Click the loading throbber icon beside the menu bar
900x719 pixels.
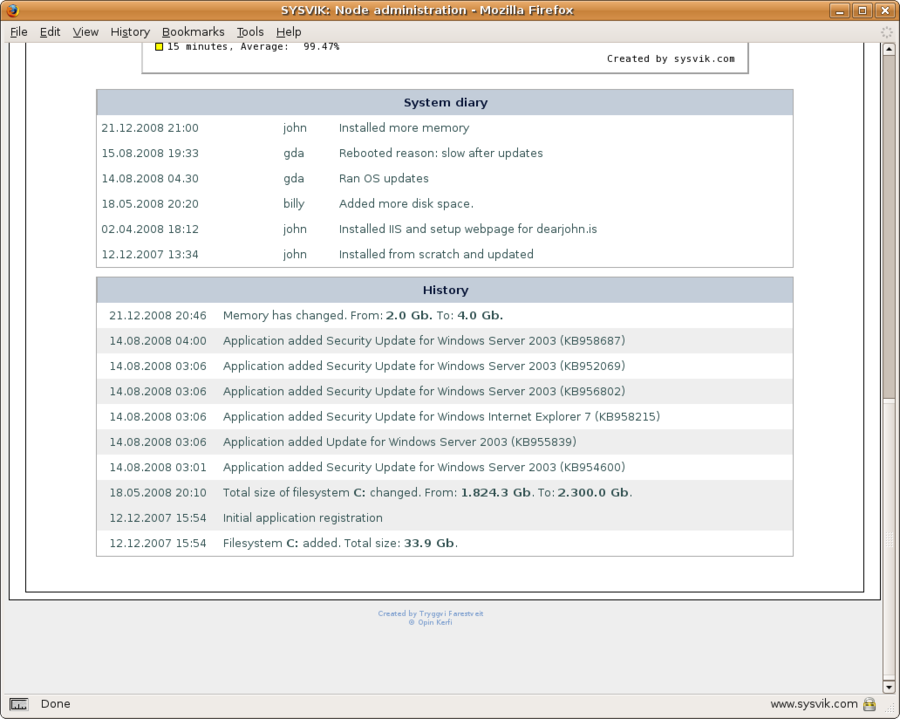(x=886, y=32)
